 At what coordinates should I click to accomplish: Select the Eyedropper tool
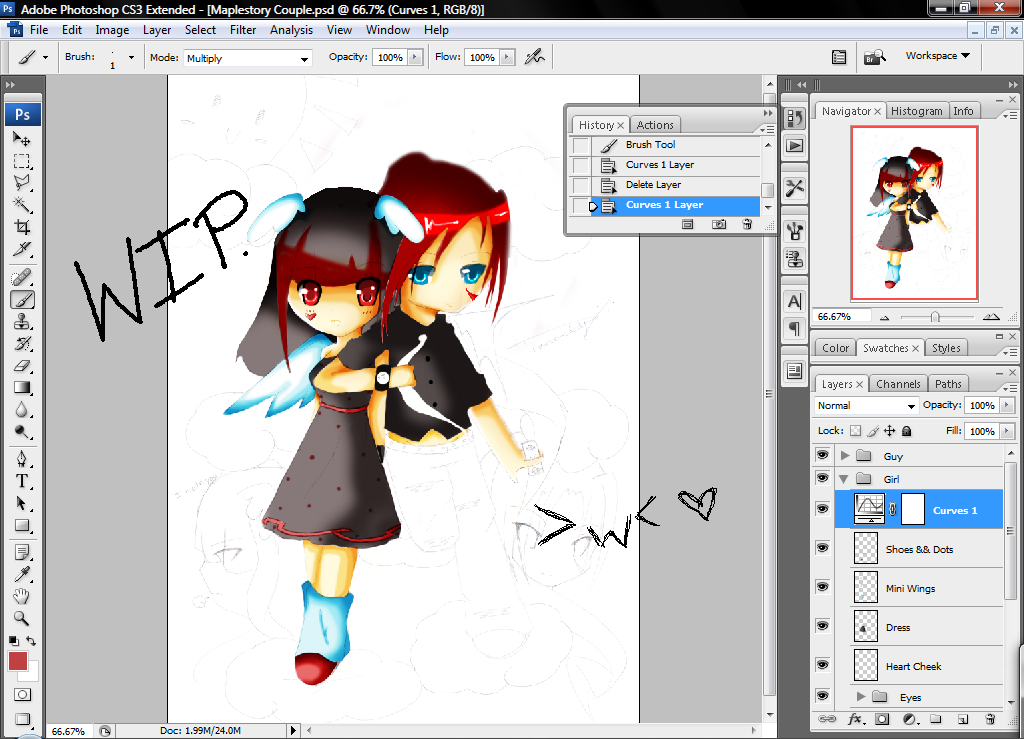[22, 574]
